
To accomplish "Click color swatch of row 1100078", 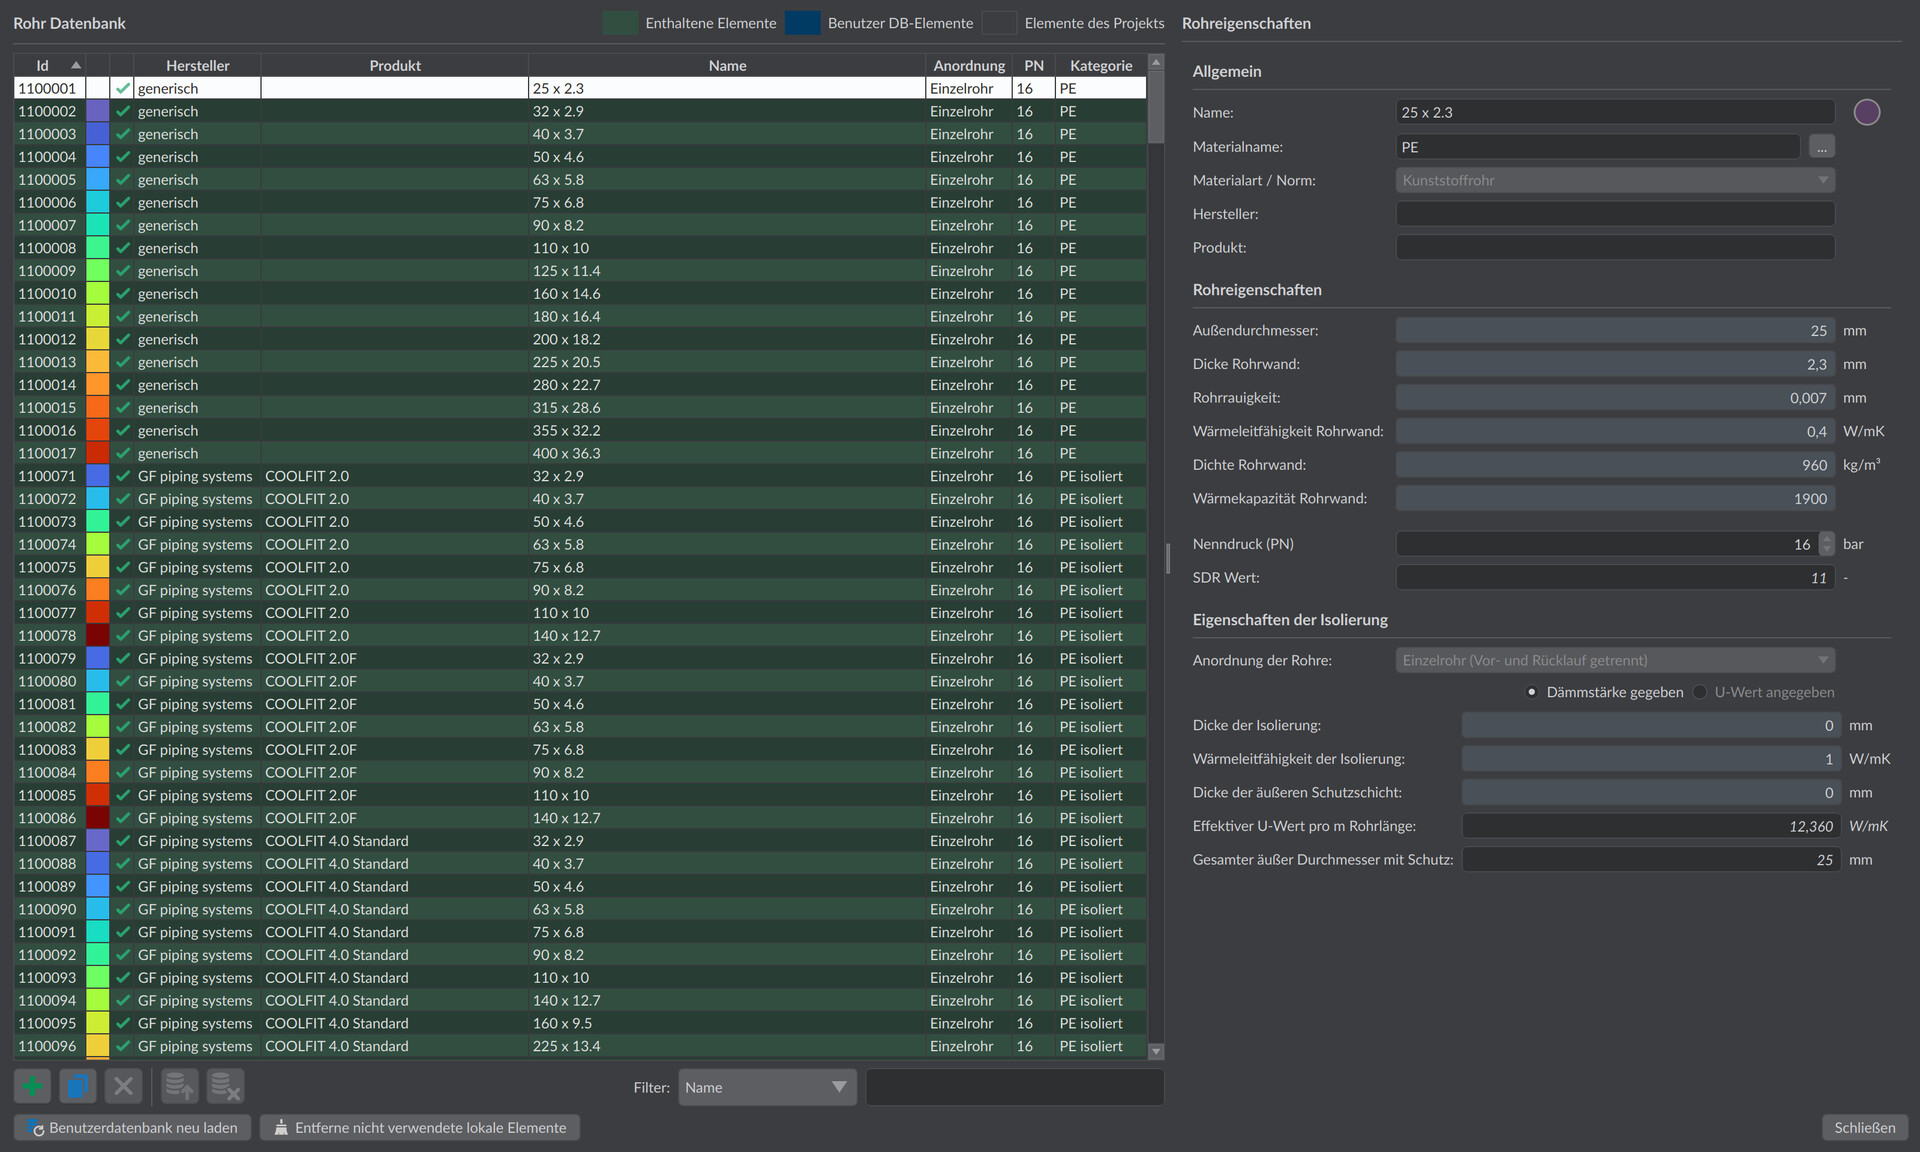I will click(x=98, y=636).
